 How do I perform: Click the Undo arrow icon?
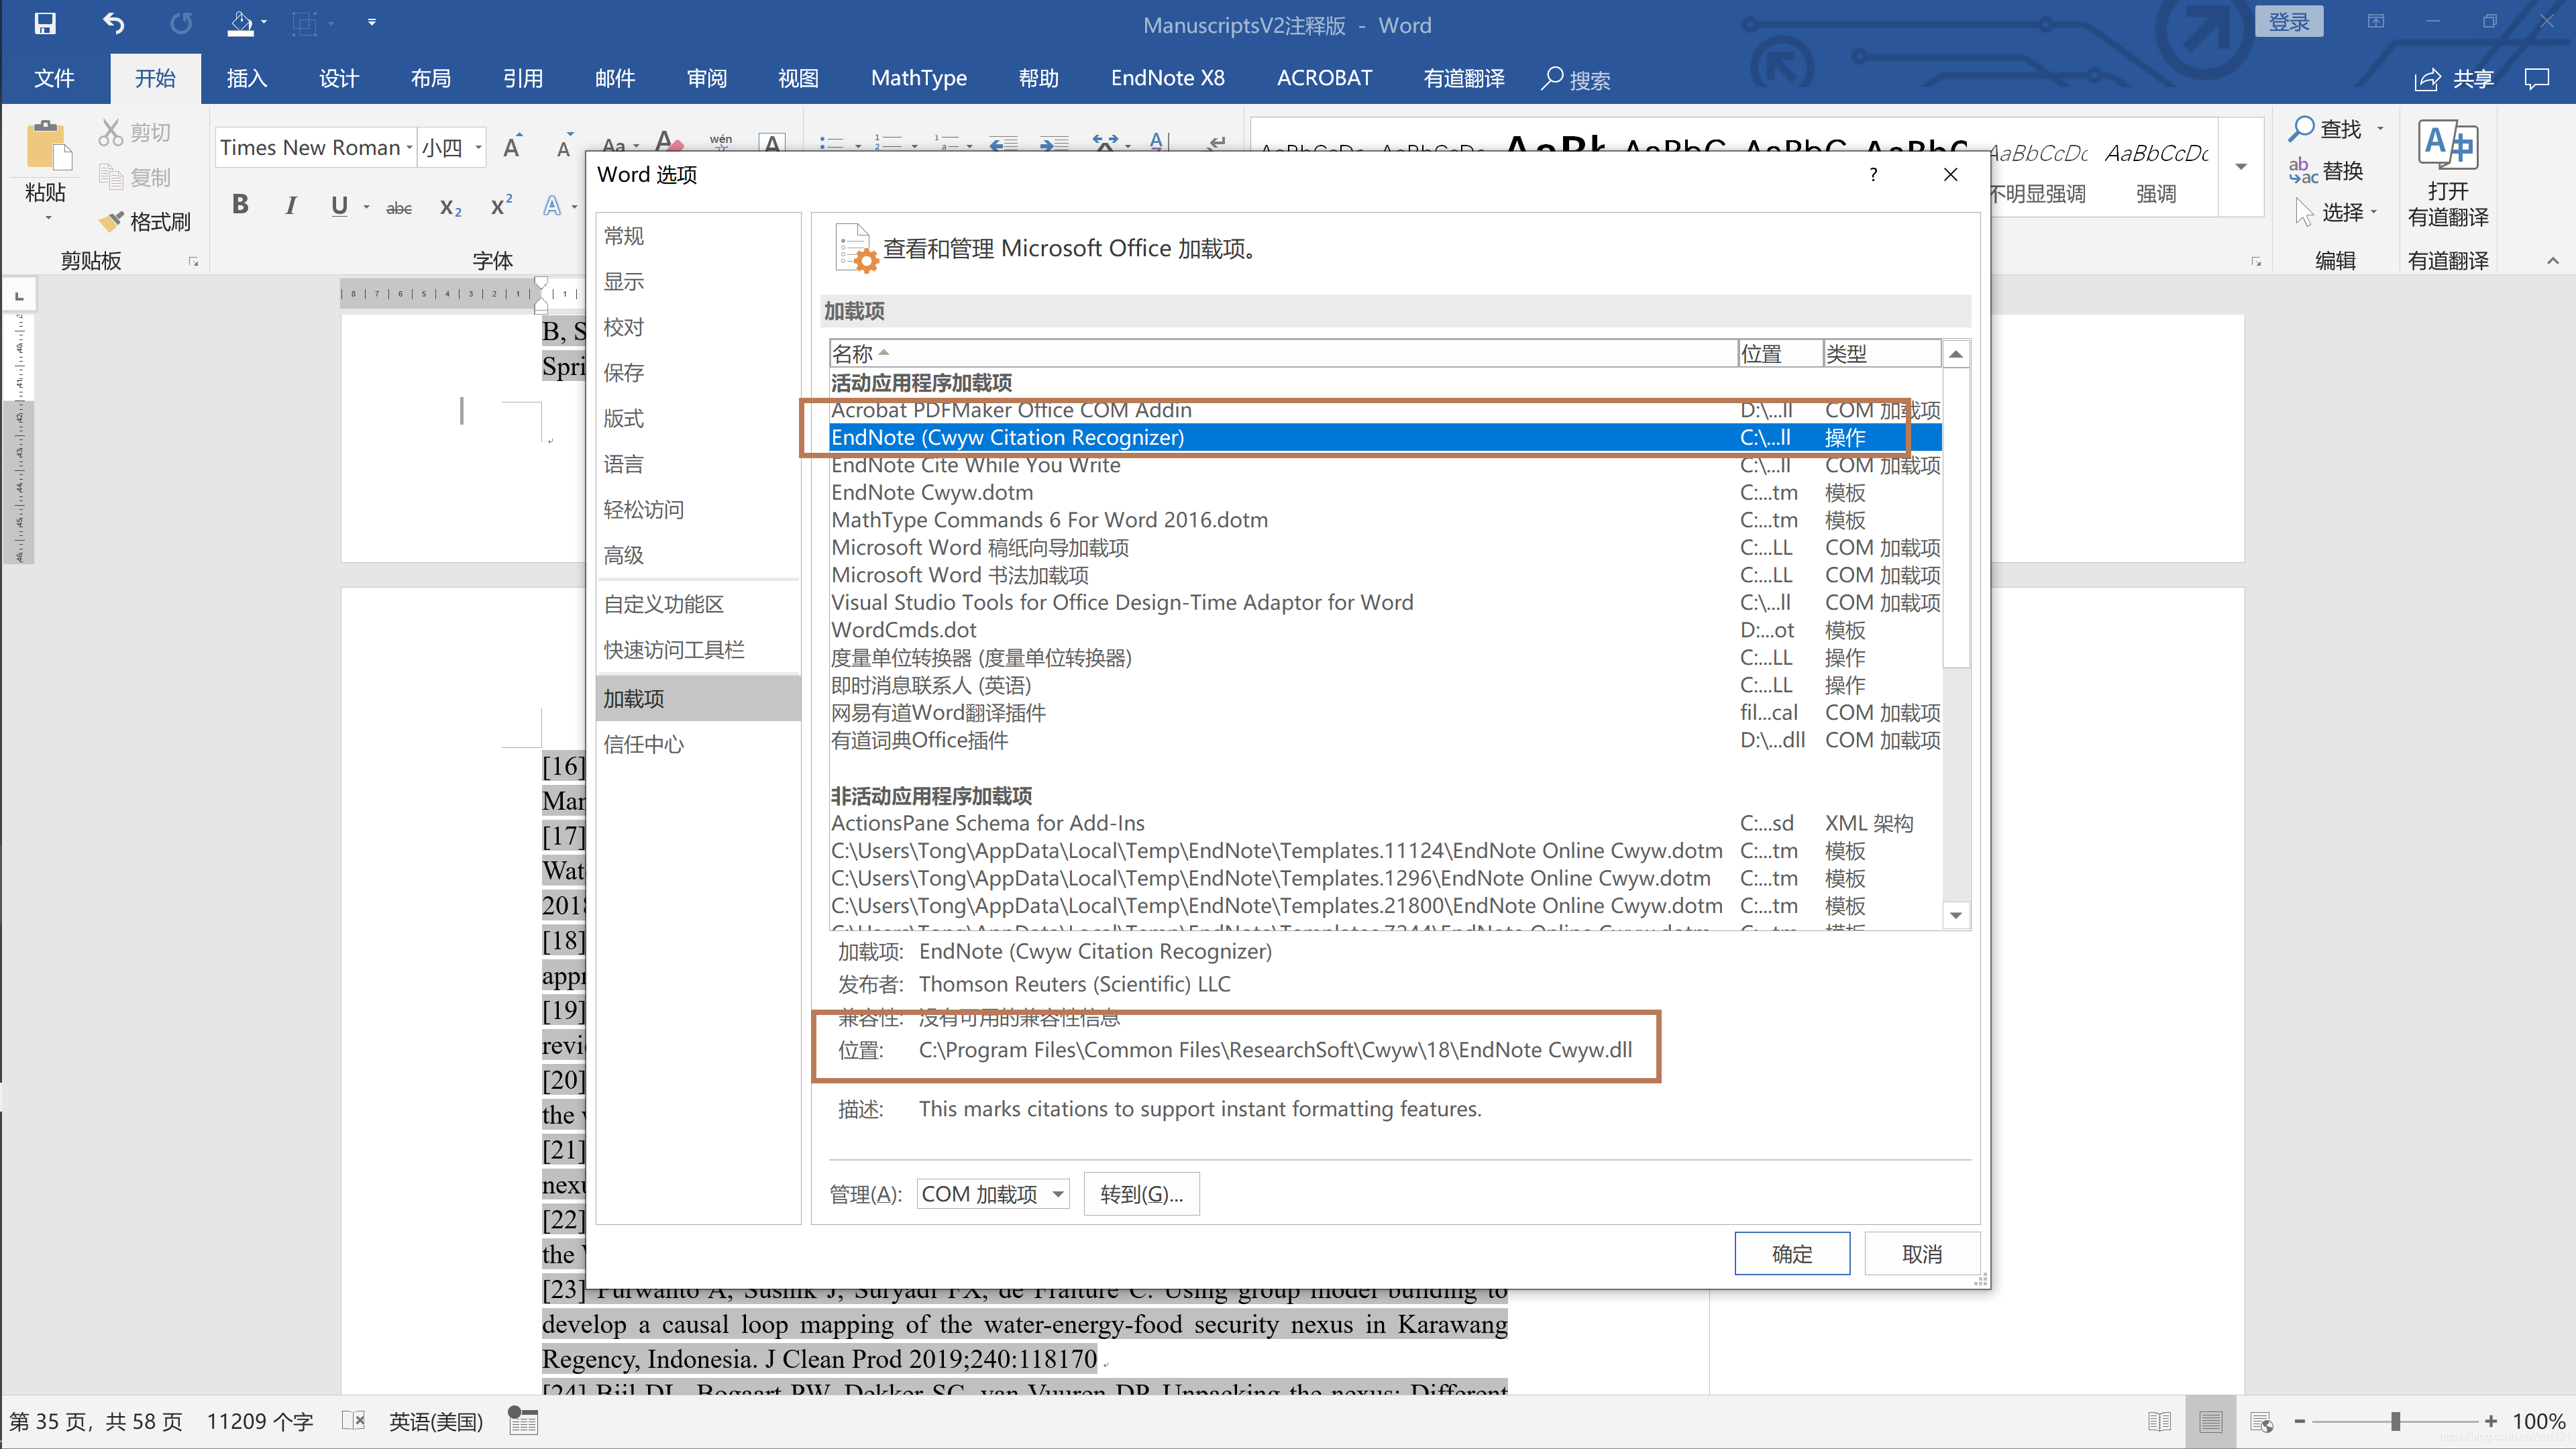tap(114, 23)
